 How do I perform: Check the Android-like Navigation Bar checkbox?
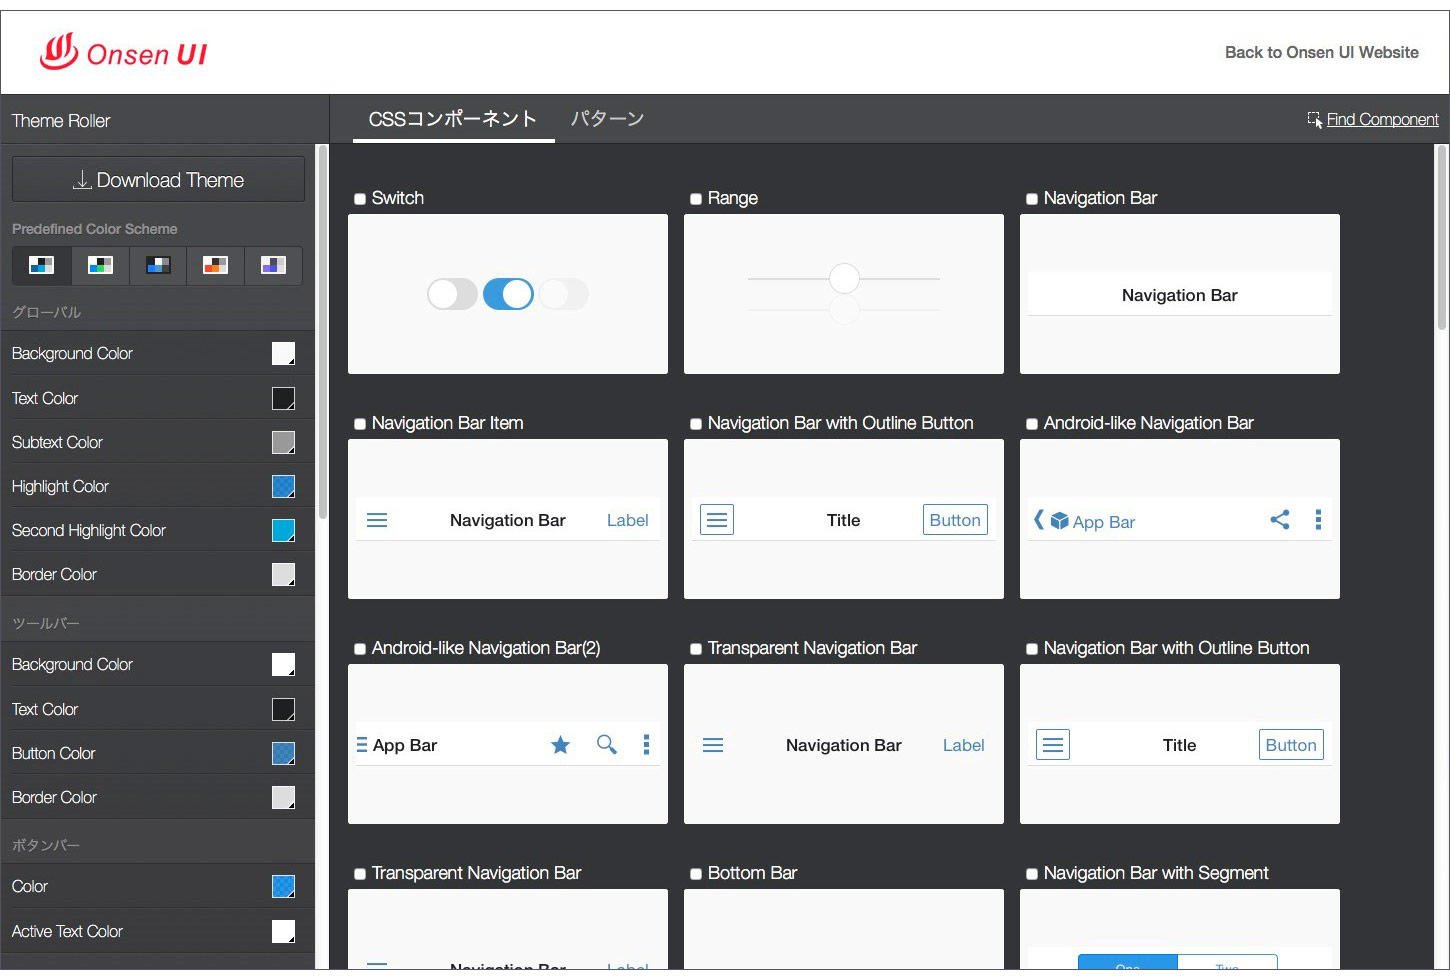(1032, 424)
